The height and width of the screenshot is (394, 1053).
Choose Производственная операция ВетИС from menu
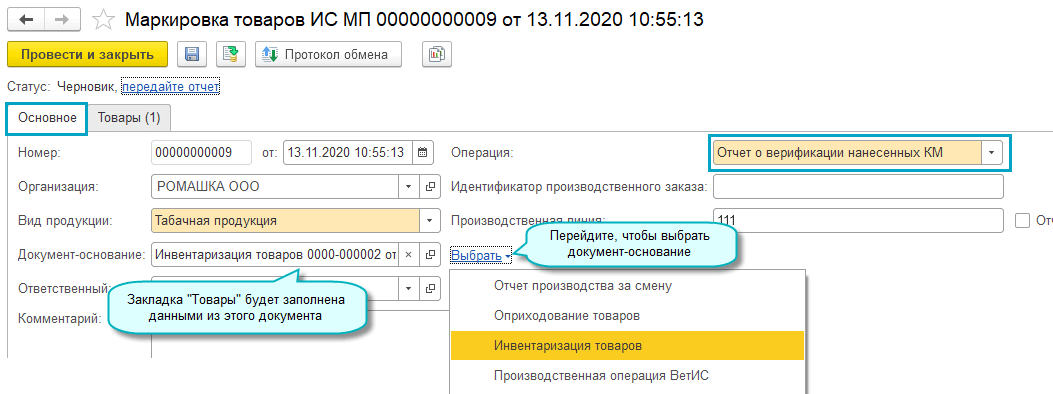(x=627, y=375)
